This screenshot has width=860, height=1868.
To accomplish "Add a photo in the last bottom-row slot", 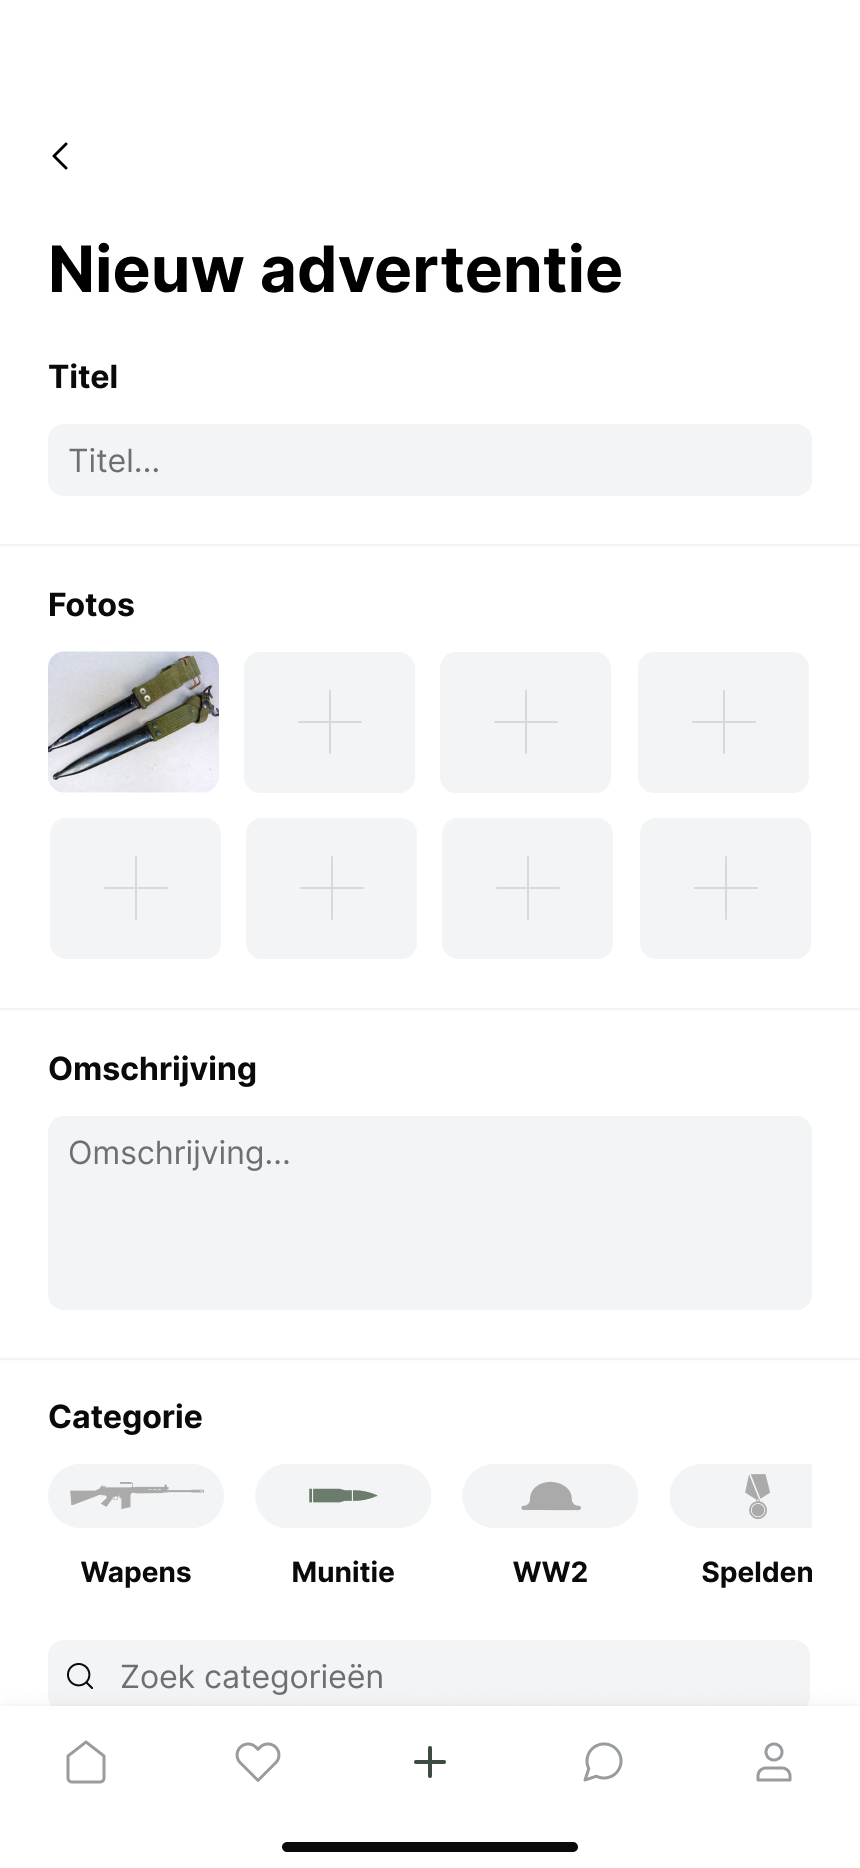I will pos(725,888).
